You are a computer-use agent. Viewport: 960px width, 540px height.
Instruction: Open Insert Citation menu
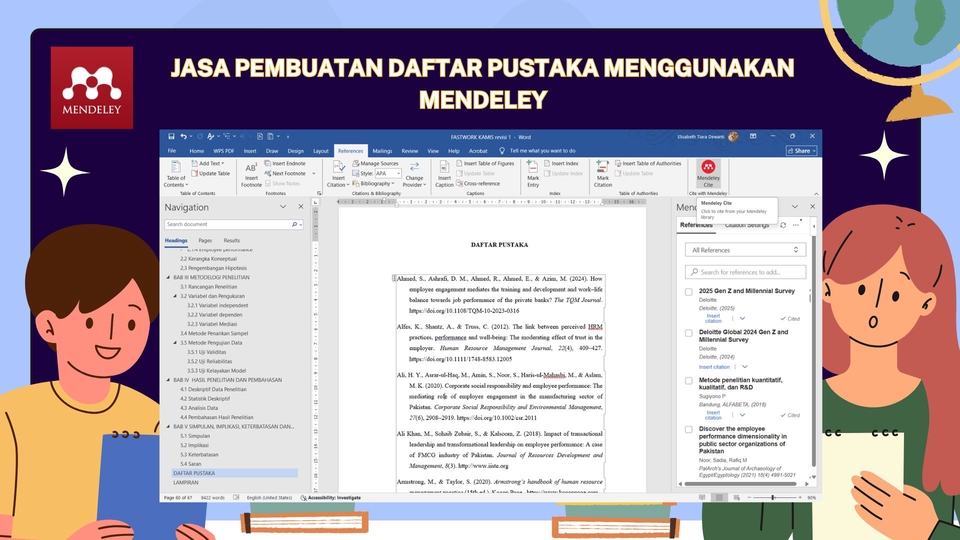(x=338, y=174)
